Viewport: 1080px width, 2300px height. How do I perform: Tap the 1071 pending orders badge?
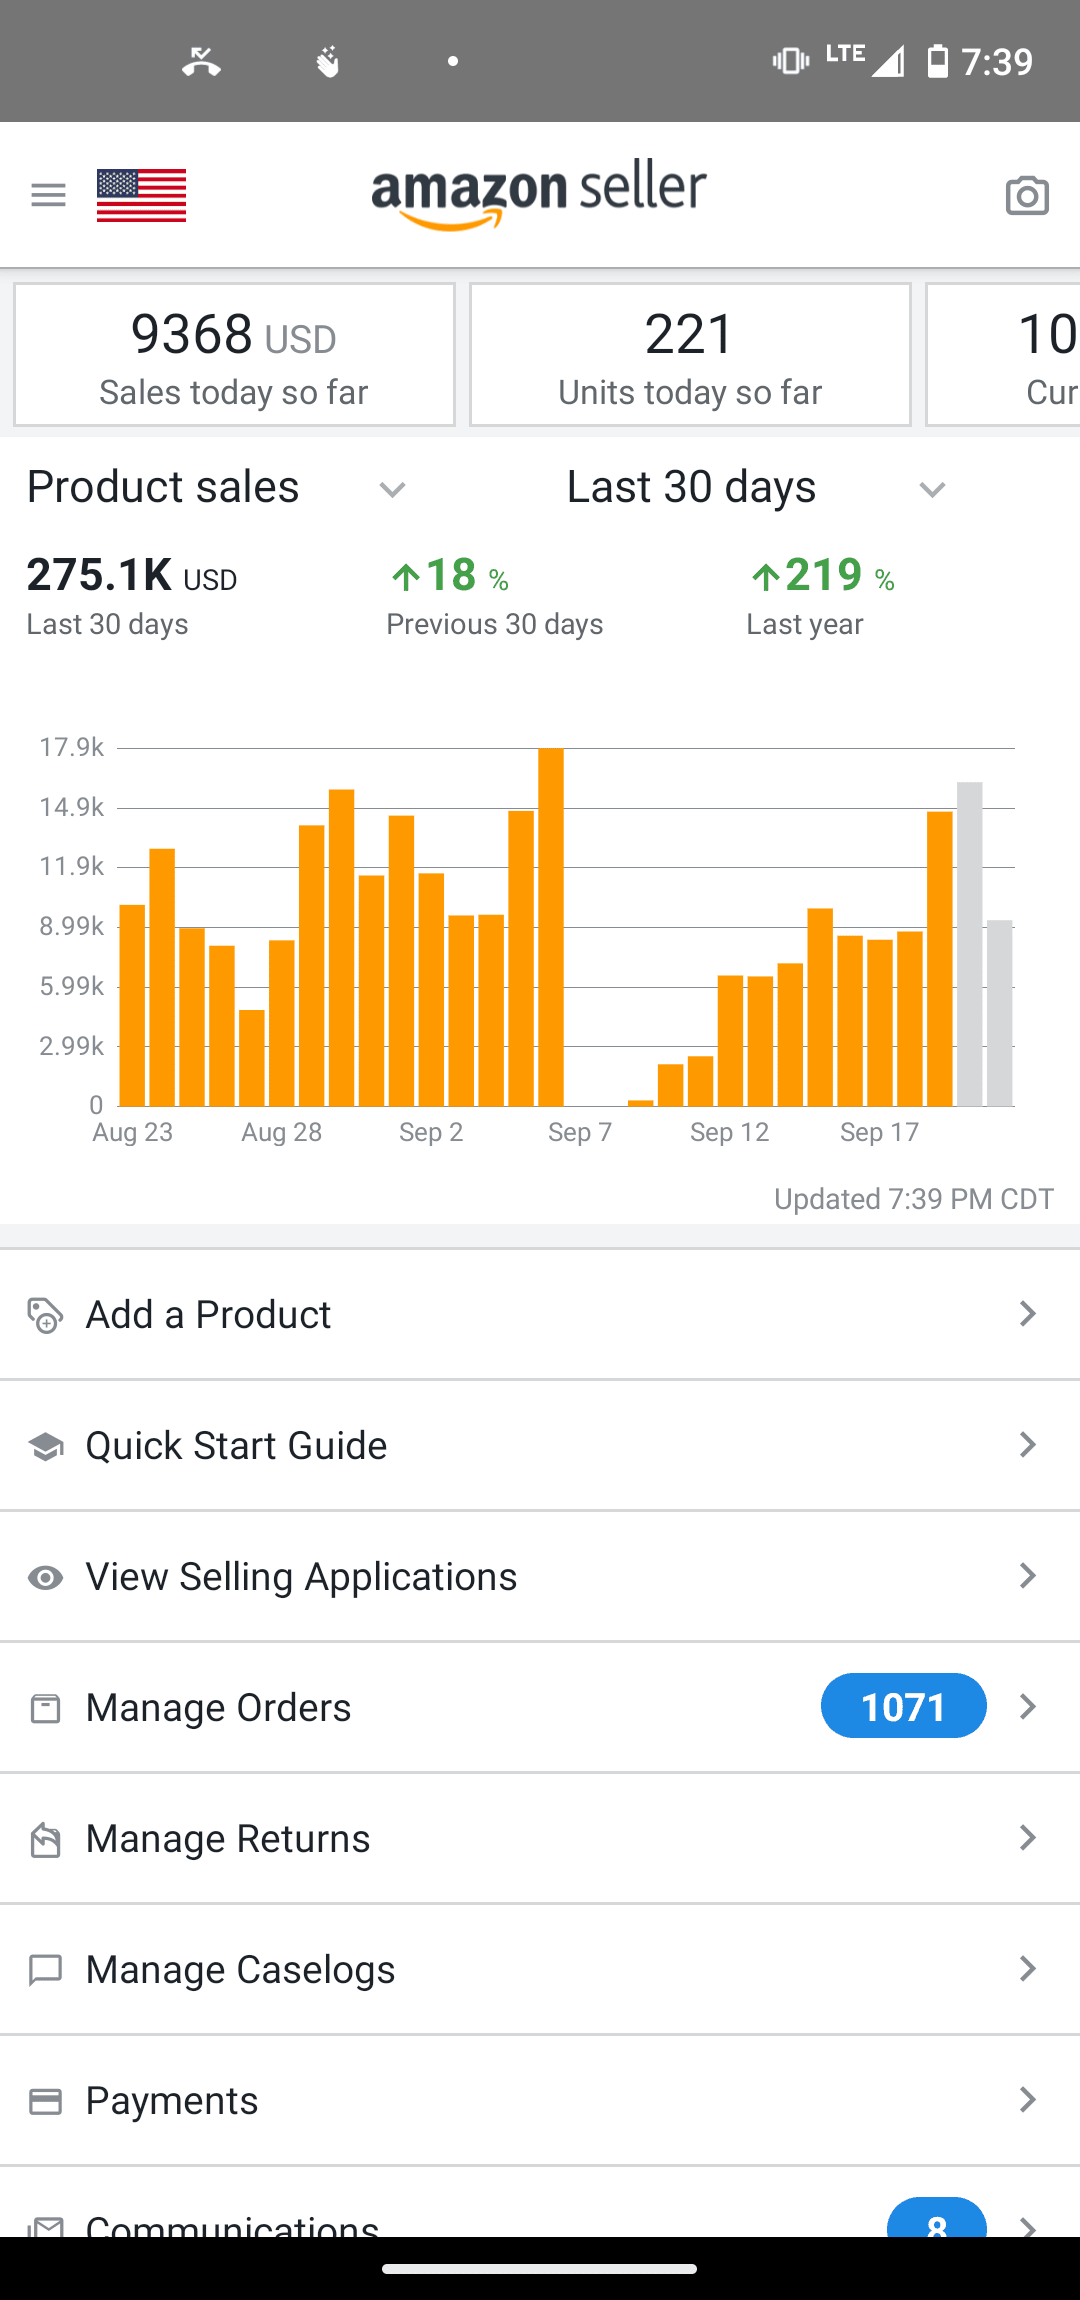coord(903,1706)
